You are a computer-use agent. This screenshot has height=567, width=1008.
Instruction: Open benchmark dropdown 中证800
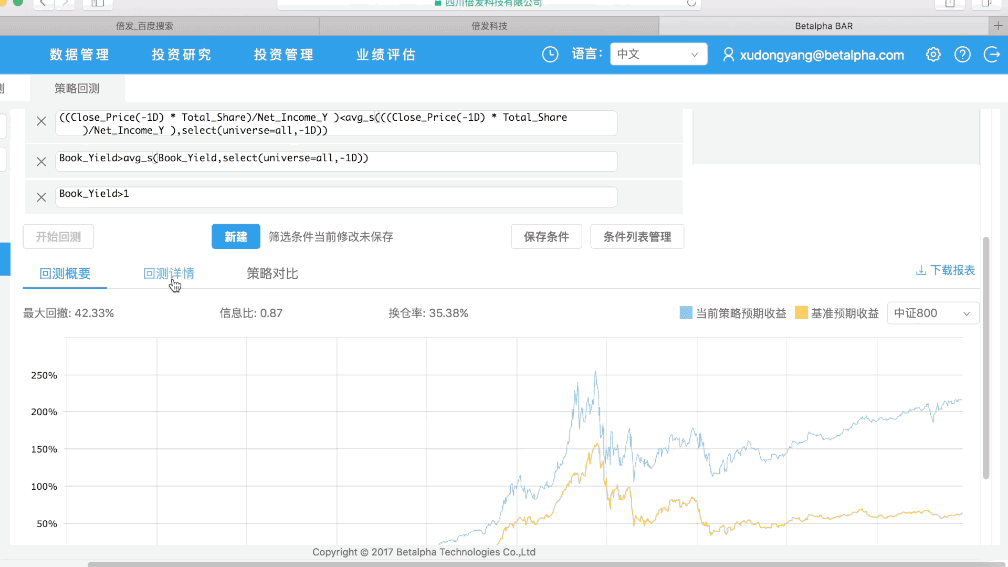pyautogui.click(x=933, y=313)
